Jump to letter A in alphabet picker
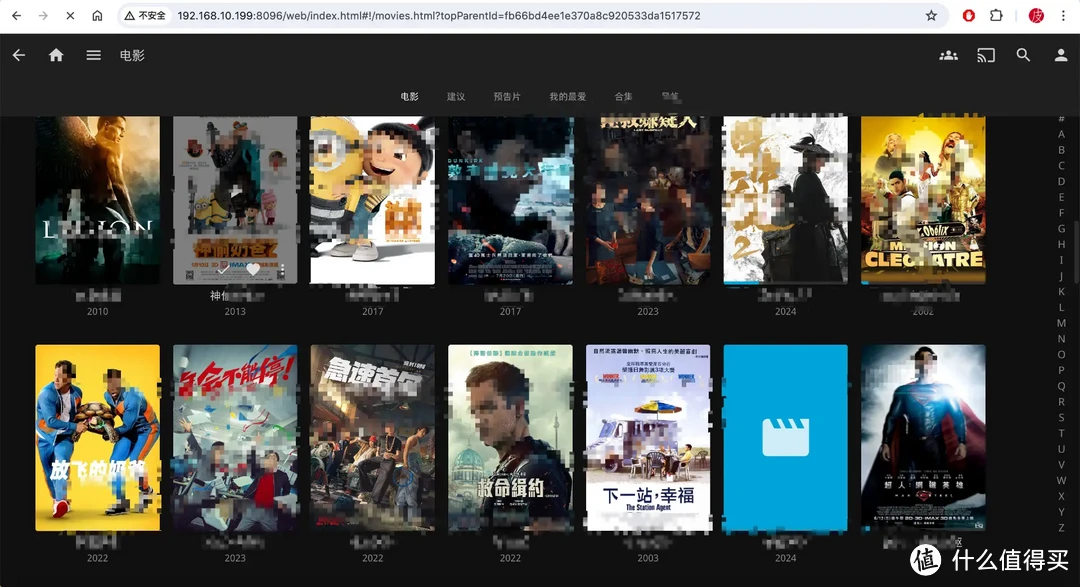1080x587 pixels. (x=1061, y=134)
